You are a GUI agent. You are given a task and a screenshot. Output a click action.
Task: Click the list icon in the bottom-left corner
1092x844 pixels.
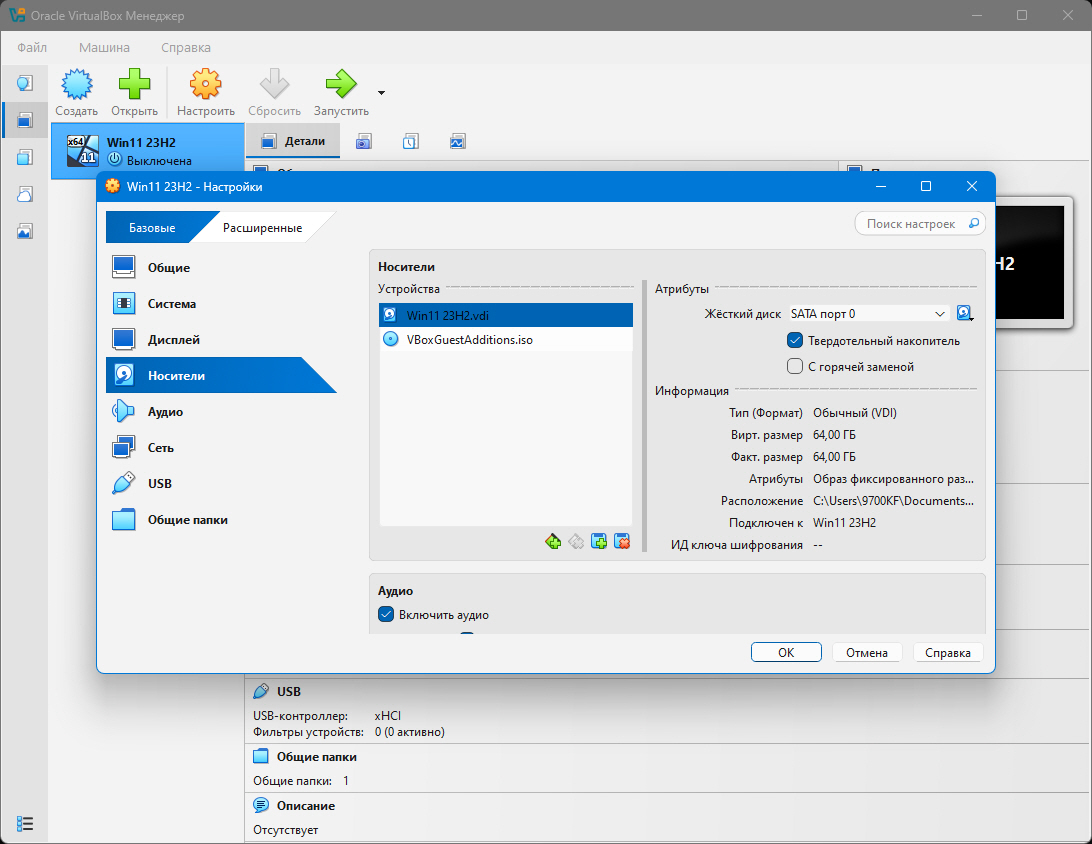click(24, 824)
